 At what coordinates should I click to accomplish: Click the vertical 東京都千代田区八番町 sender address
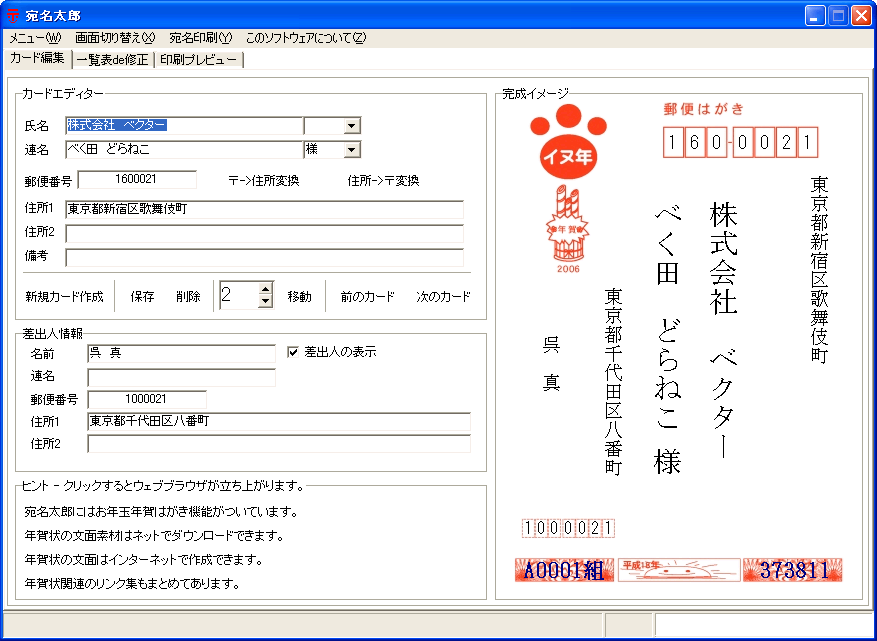point(614,381)
